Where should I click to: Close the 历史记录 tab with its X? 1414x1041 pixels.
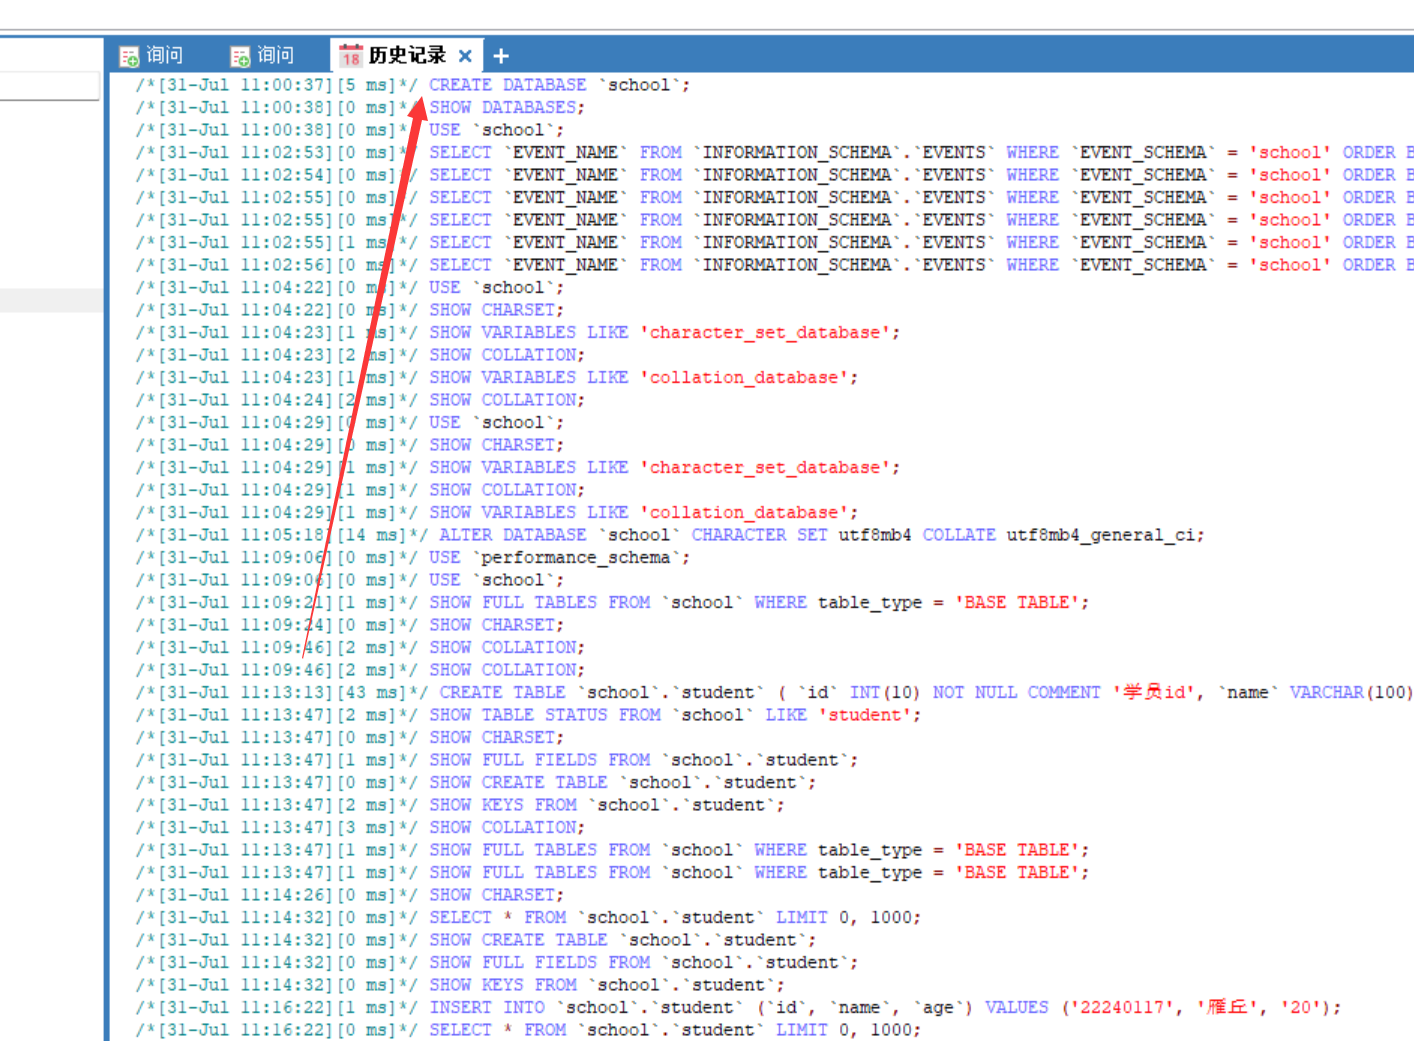465,56
